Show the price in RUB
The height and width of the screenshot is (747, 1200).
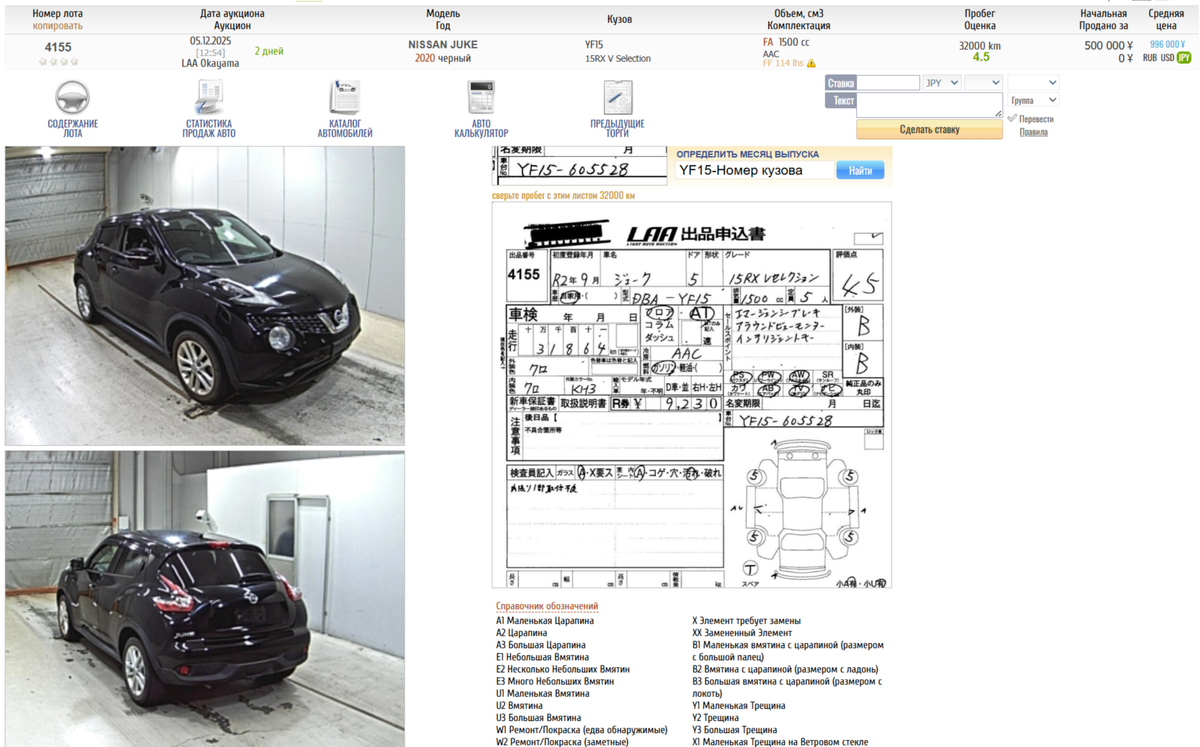coord(1150,57)
